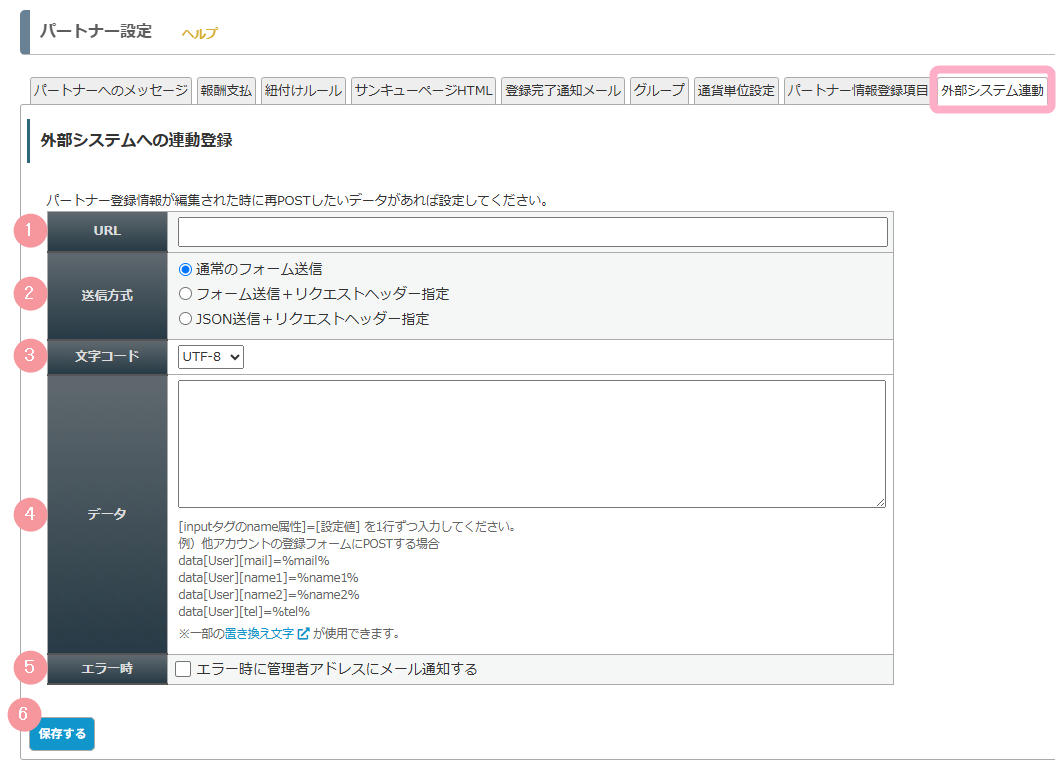The width and height of the screenshot is (1063, 778).
Task: Click the 保存する button
Action: tap(62, 734)
